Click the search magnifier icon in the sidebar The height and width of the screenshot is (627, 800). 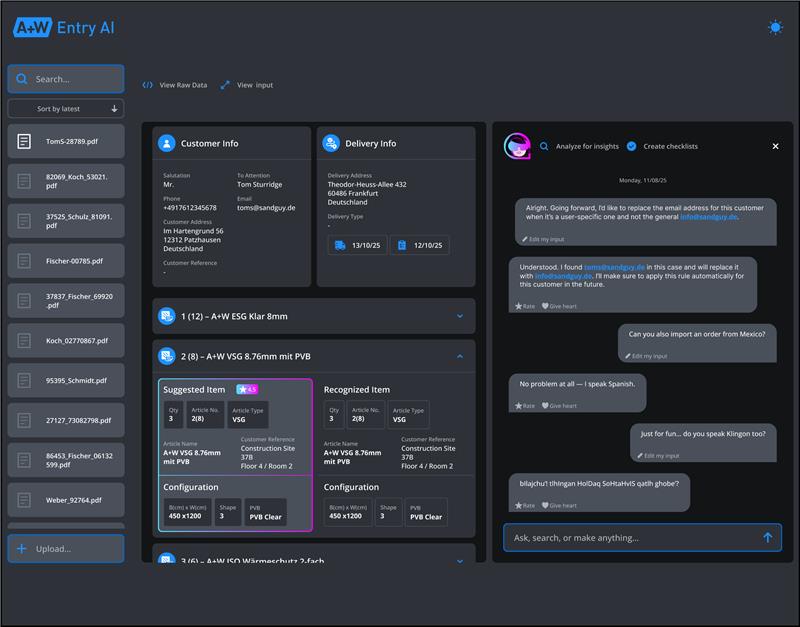(x=22, y=78)
